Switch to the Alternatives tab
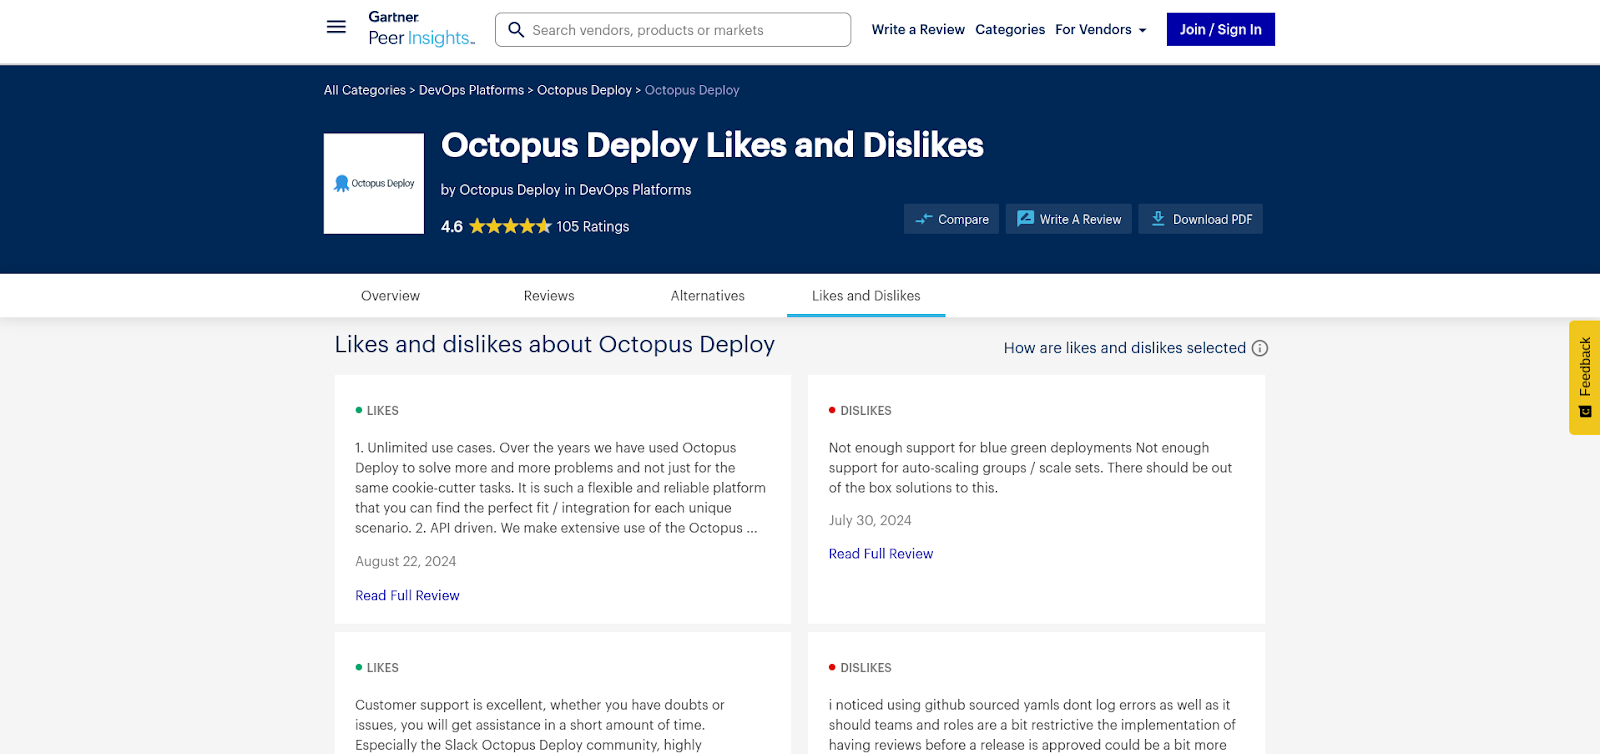This screenshot has height=754, width=1600. coord(708,296)
